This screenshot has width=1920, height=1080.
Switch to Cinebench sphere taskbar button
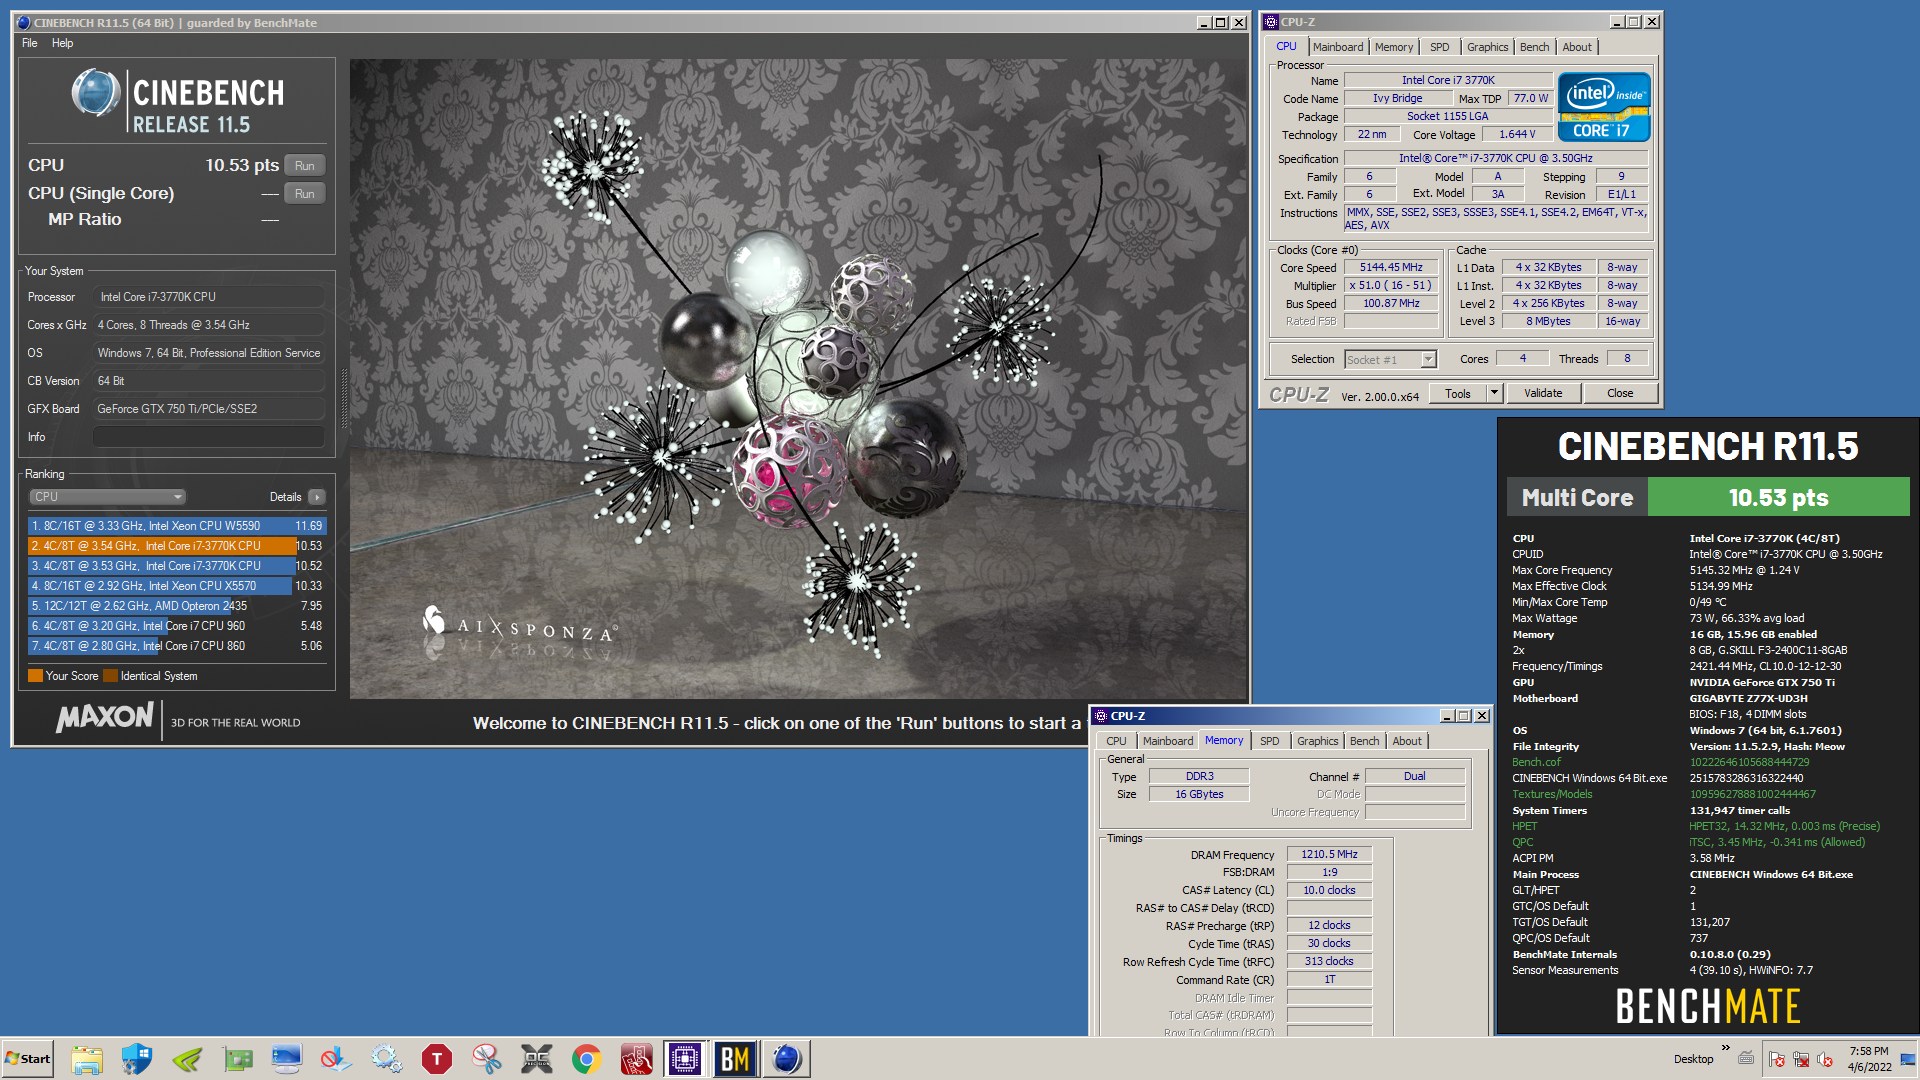tap(786, 1059)
